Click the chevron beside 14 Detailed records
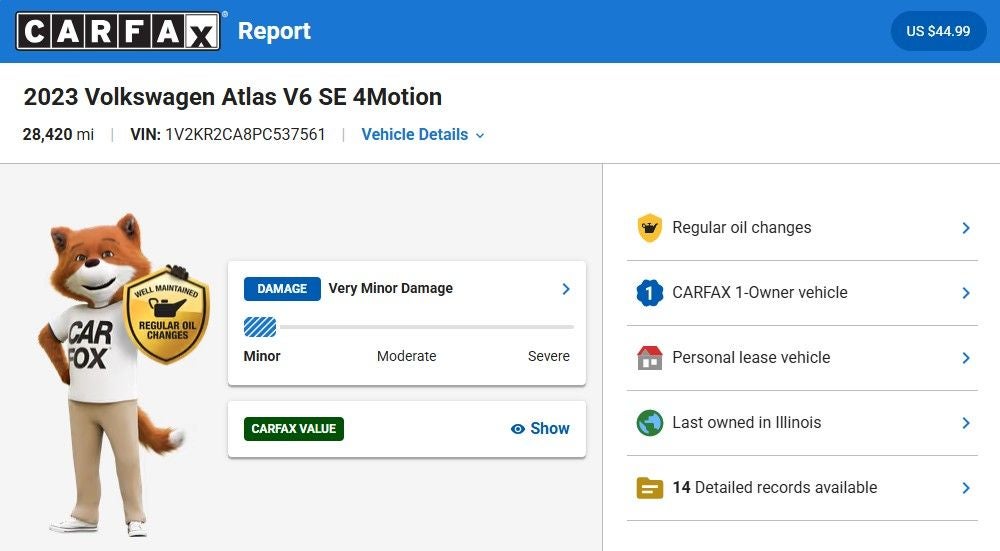 (965, 488)
